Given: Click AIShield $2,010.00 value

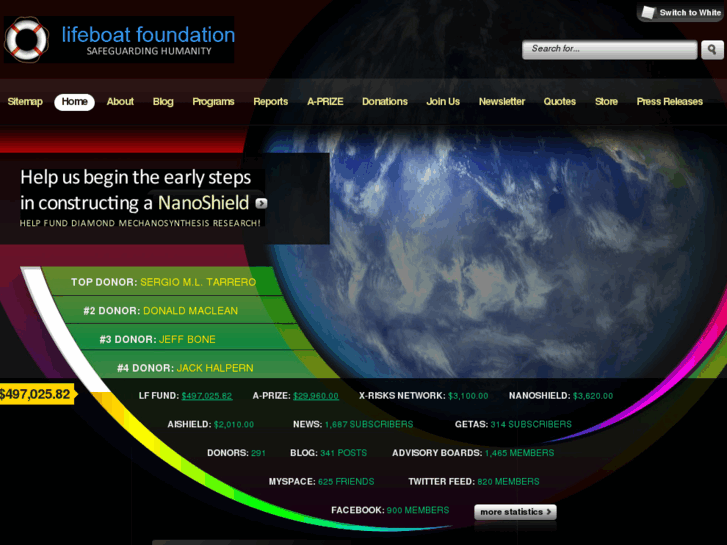Looking at the screenshot, I should (x=234, y=425).
